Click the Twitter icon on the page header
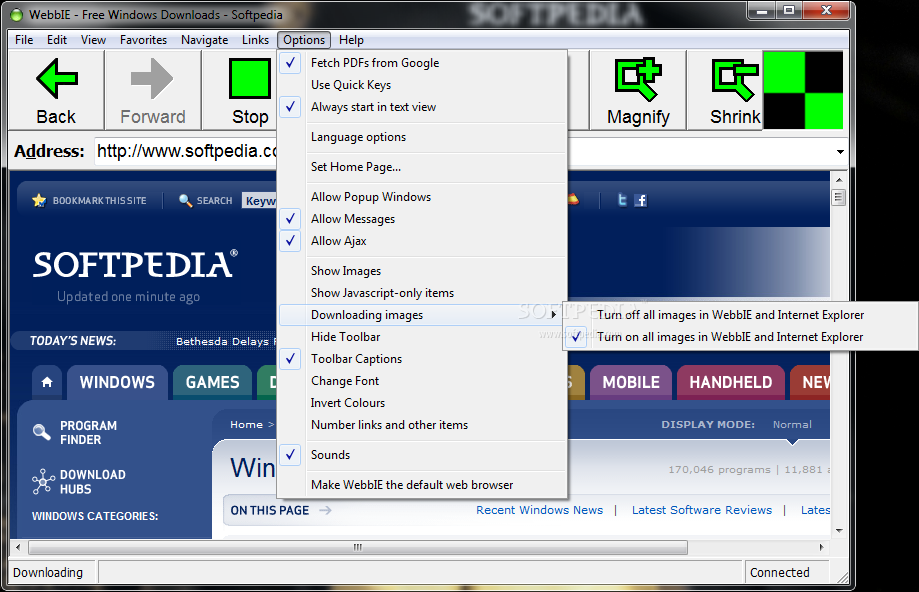 pyautogui.click(x=622, y=200)
